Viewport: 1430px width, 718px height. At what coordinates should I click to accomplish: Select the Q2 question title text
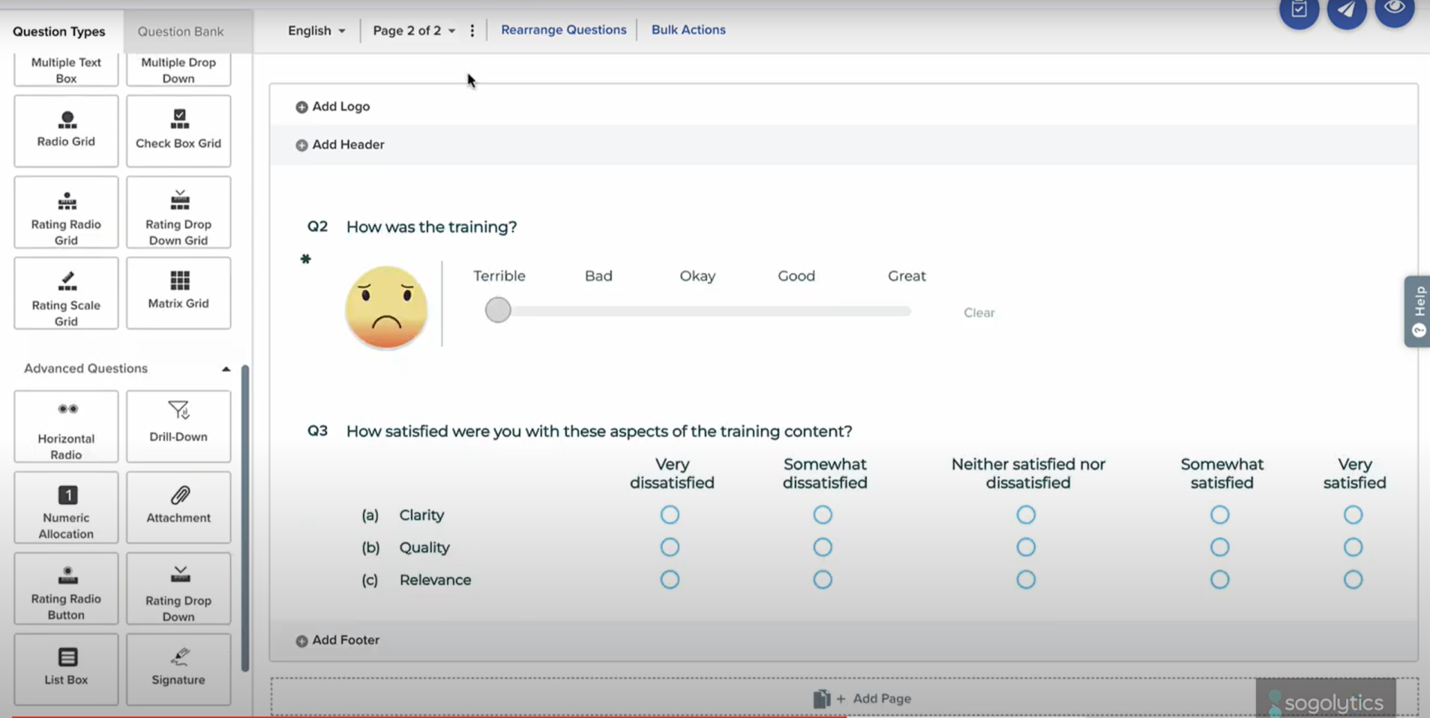432,227
